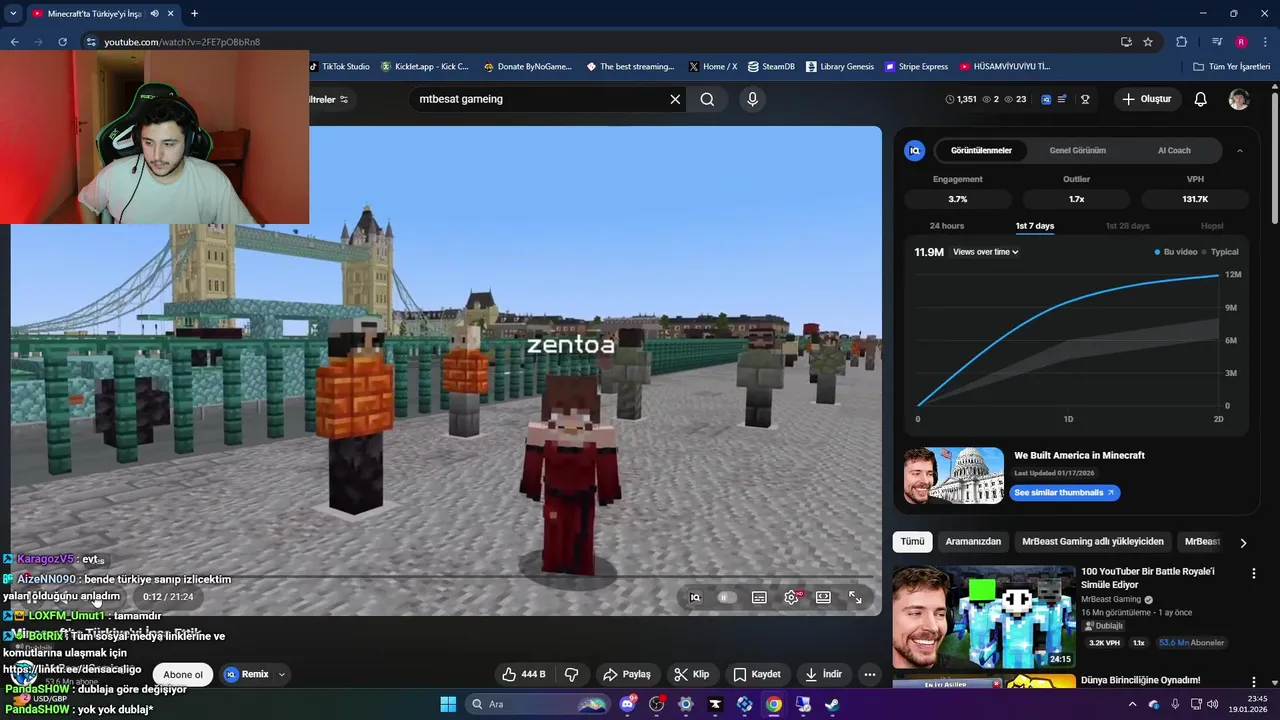
Task: Open the video player settings gear
Action: tap(791, 597)
